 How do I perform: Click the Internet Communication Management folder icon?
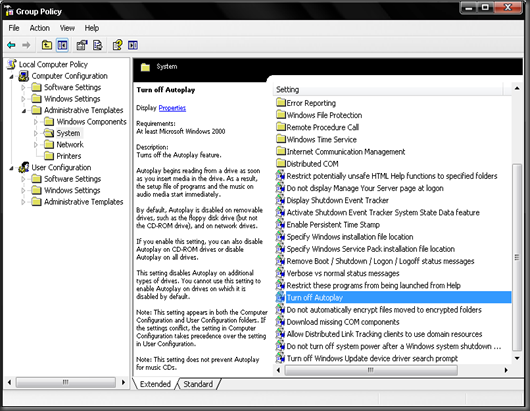[281, 151]
